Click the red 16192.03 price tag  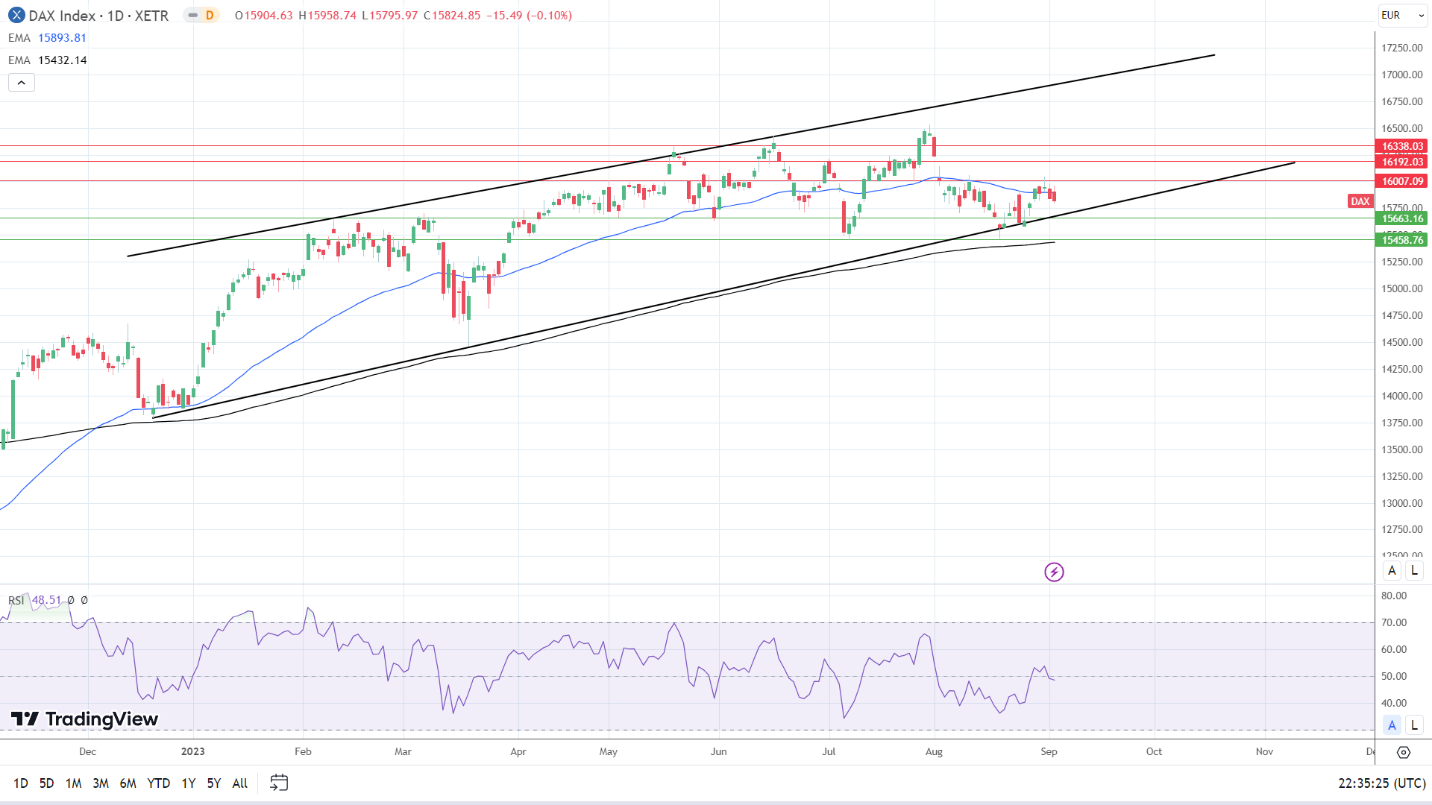point(1403,161)
